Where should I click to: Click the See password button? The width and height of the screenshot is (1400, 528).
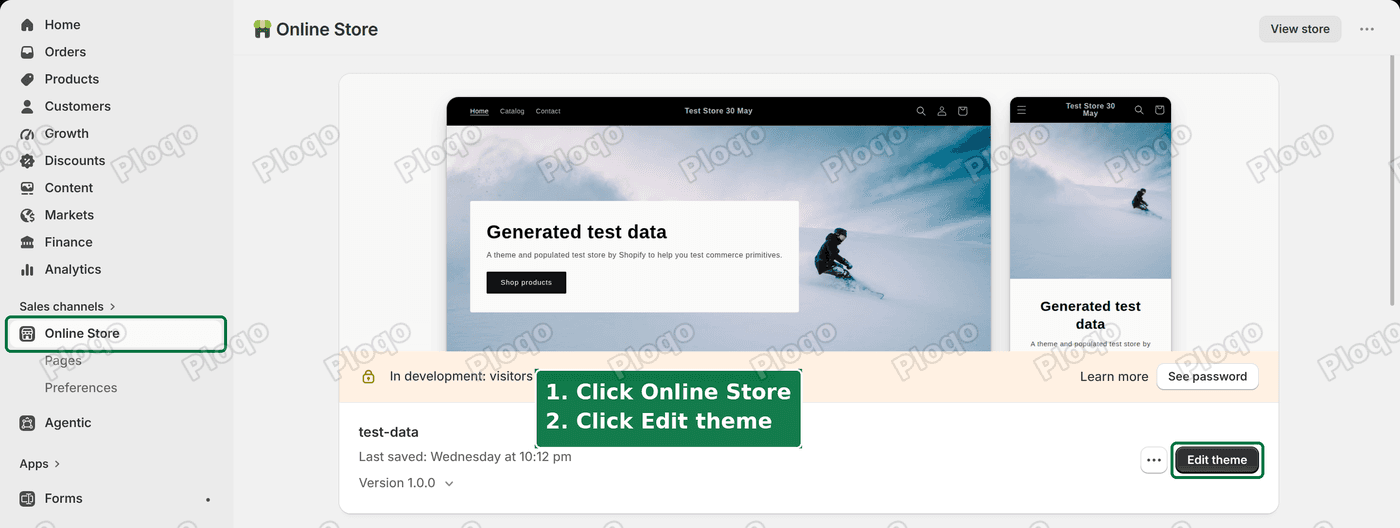[x=1207, y=377]
